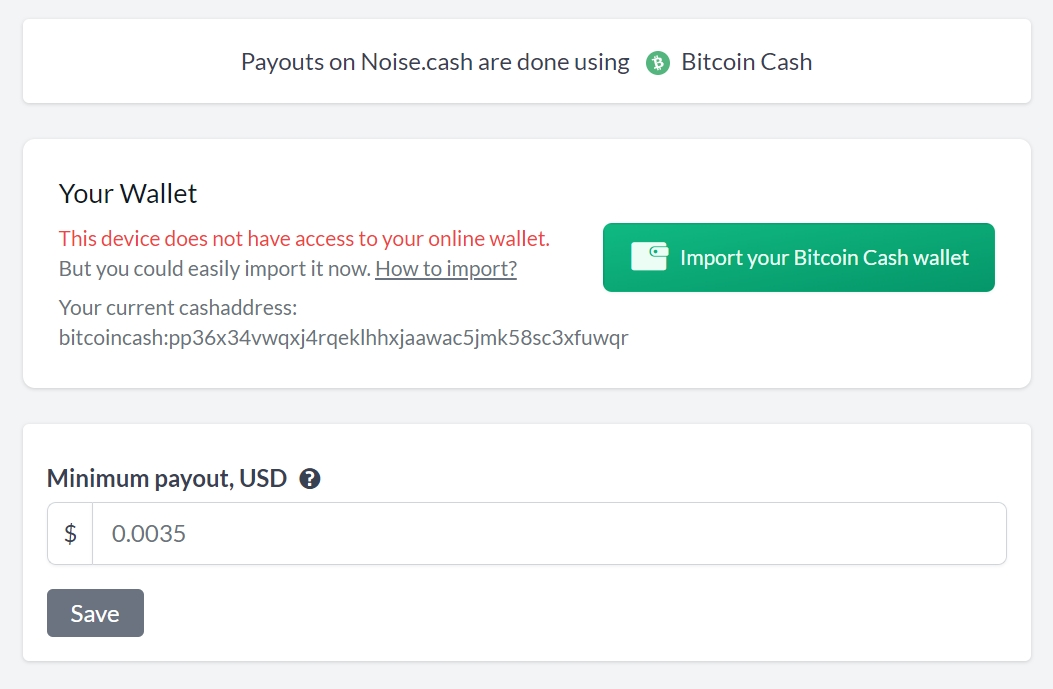This screenshot has width=1053, height=689.
Task: Click the Bitcoin Cash name text
Action: (747, 62)
